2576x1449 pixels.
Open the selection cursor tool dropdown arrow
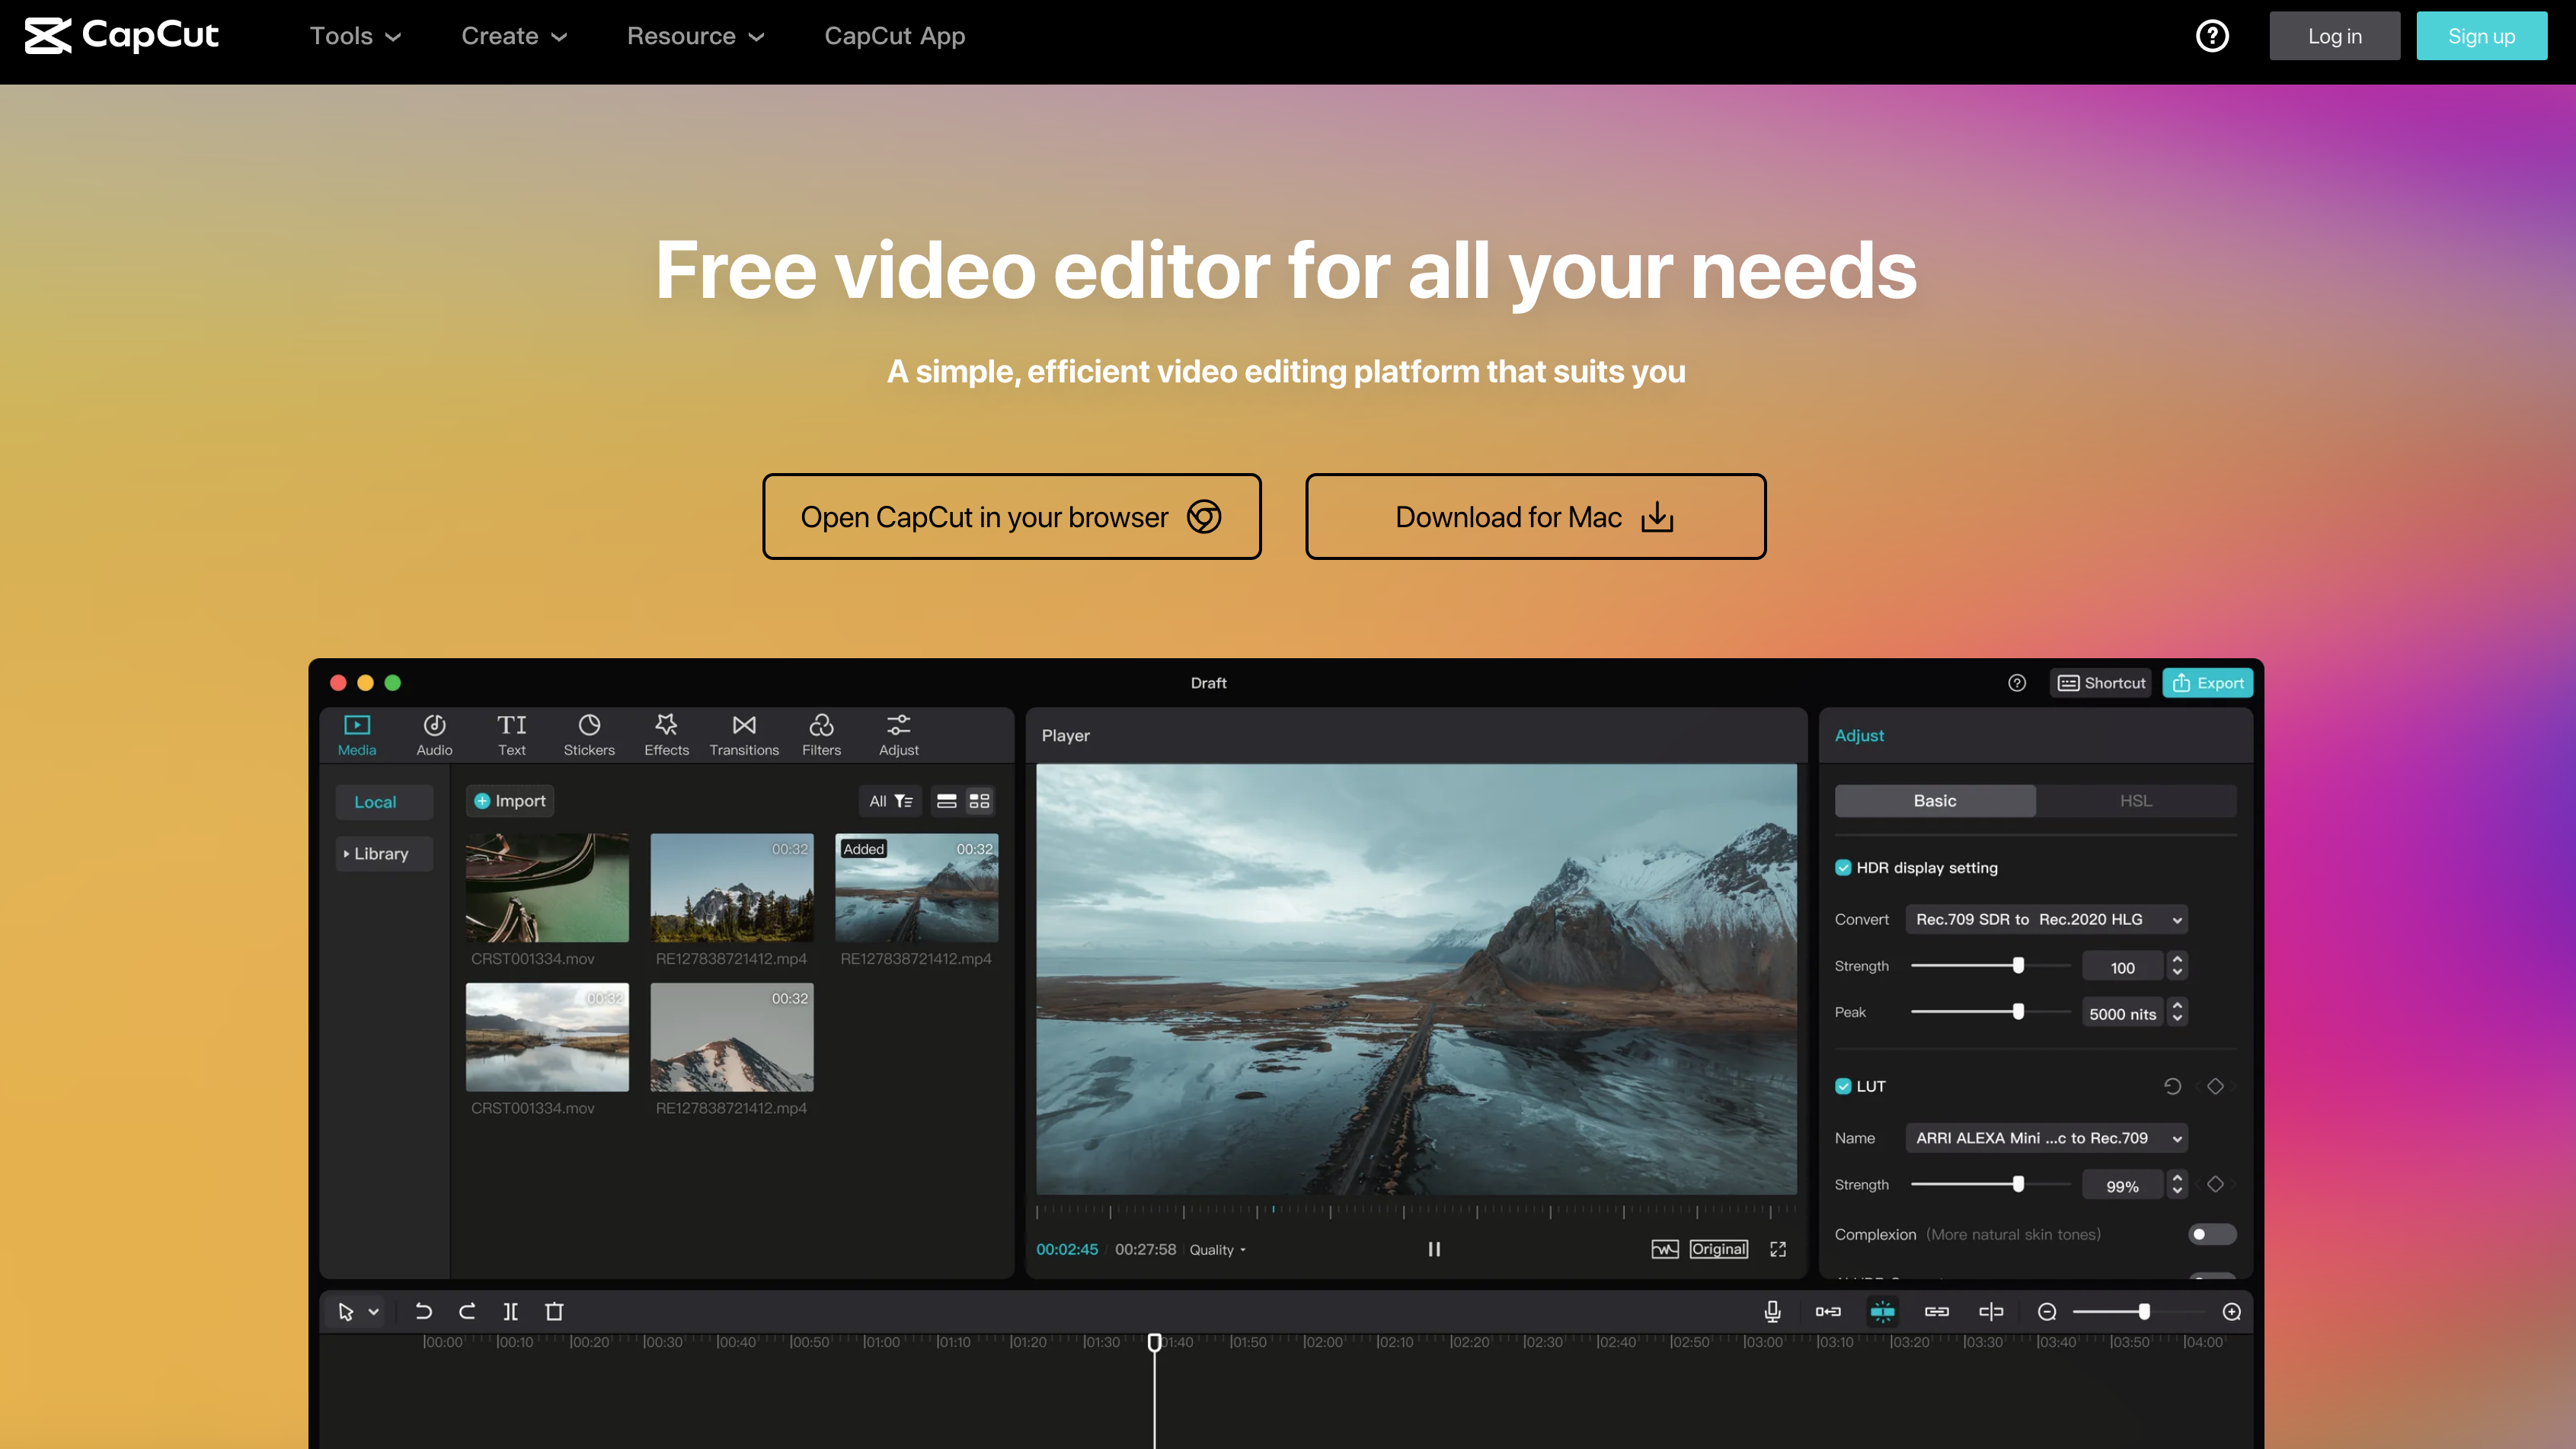click(x=373, y=1312)
